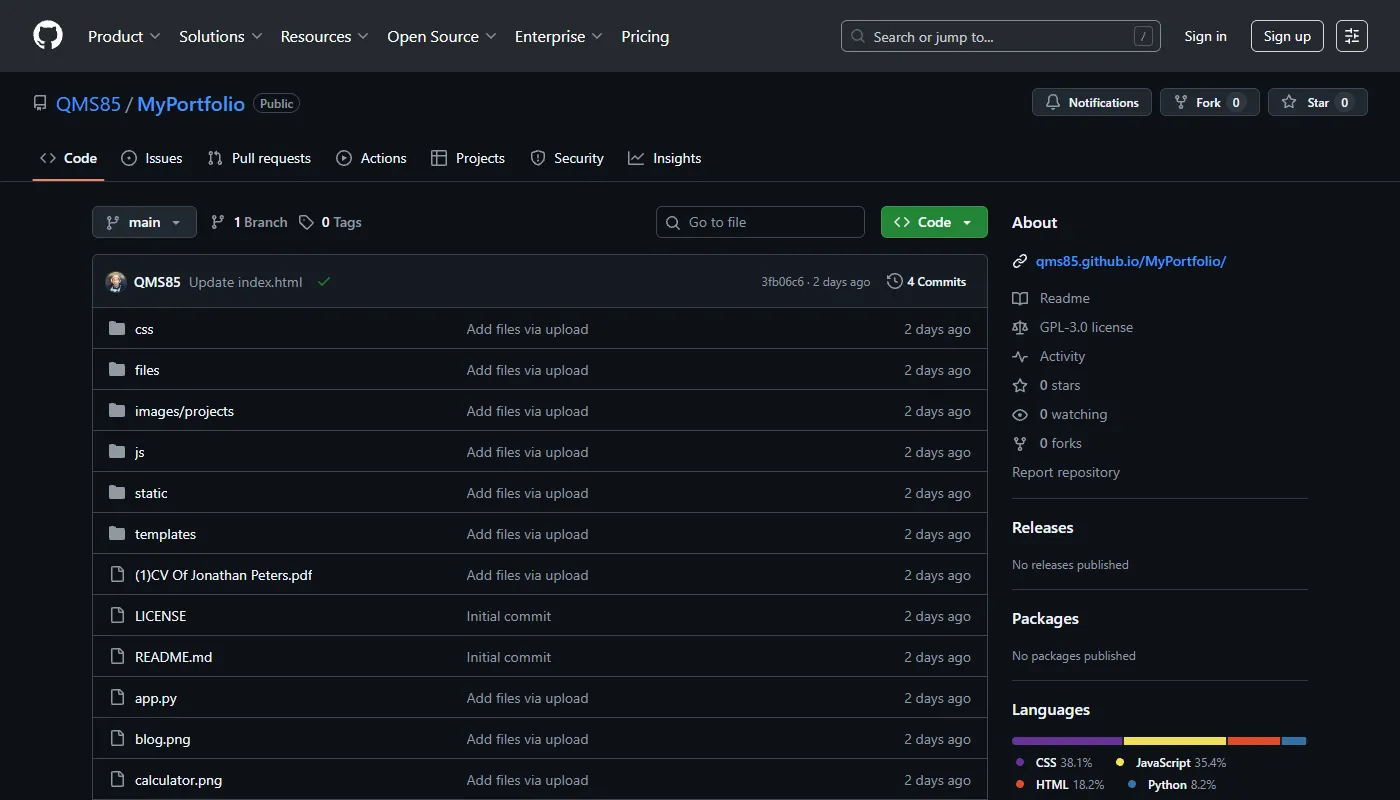Screen dimensions: 1400x800
Task: View the 1 Branch link
Action: (x=249, y=222)
